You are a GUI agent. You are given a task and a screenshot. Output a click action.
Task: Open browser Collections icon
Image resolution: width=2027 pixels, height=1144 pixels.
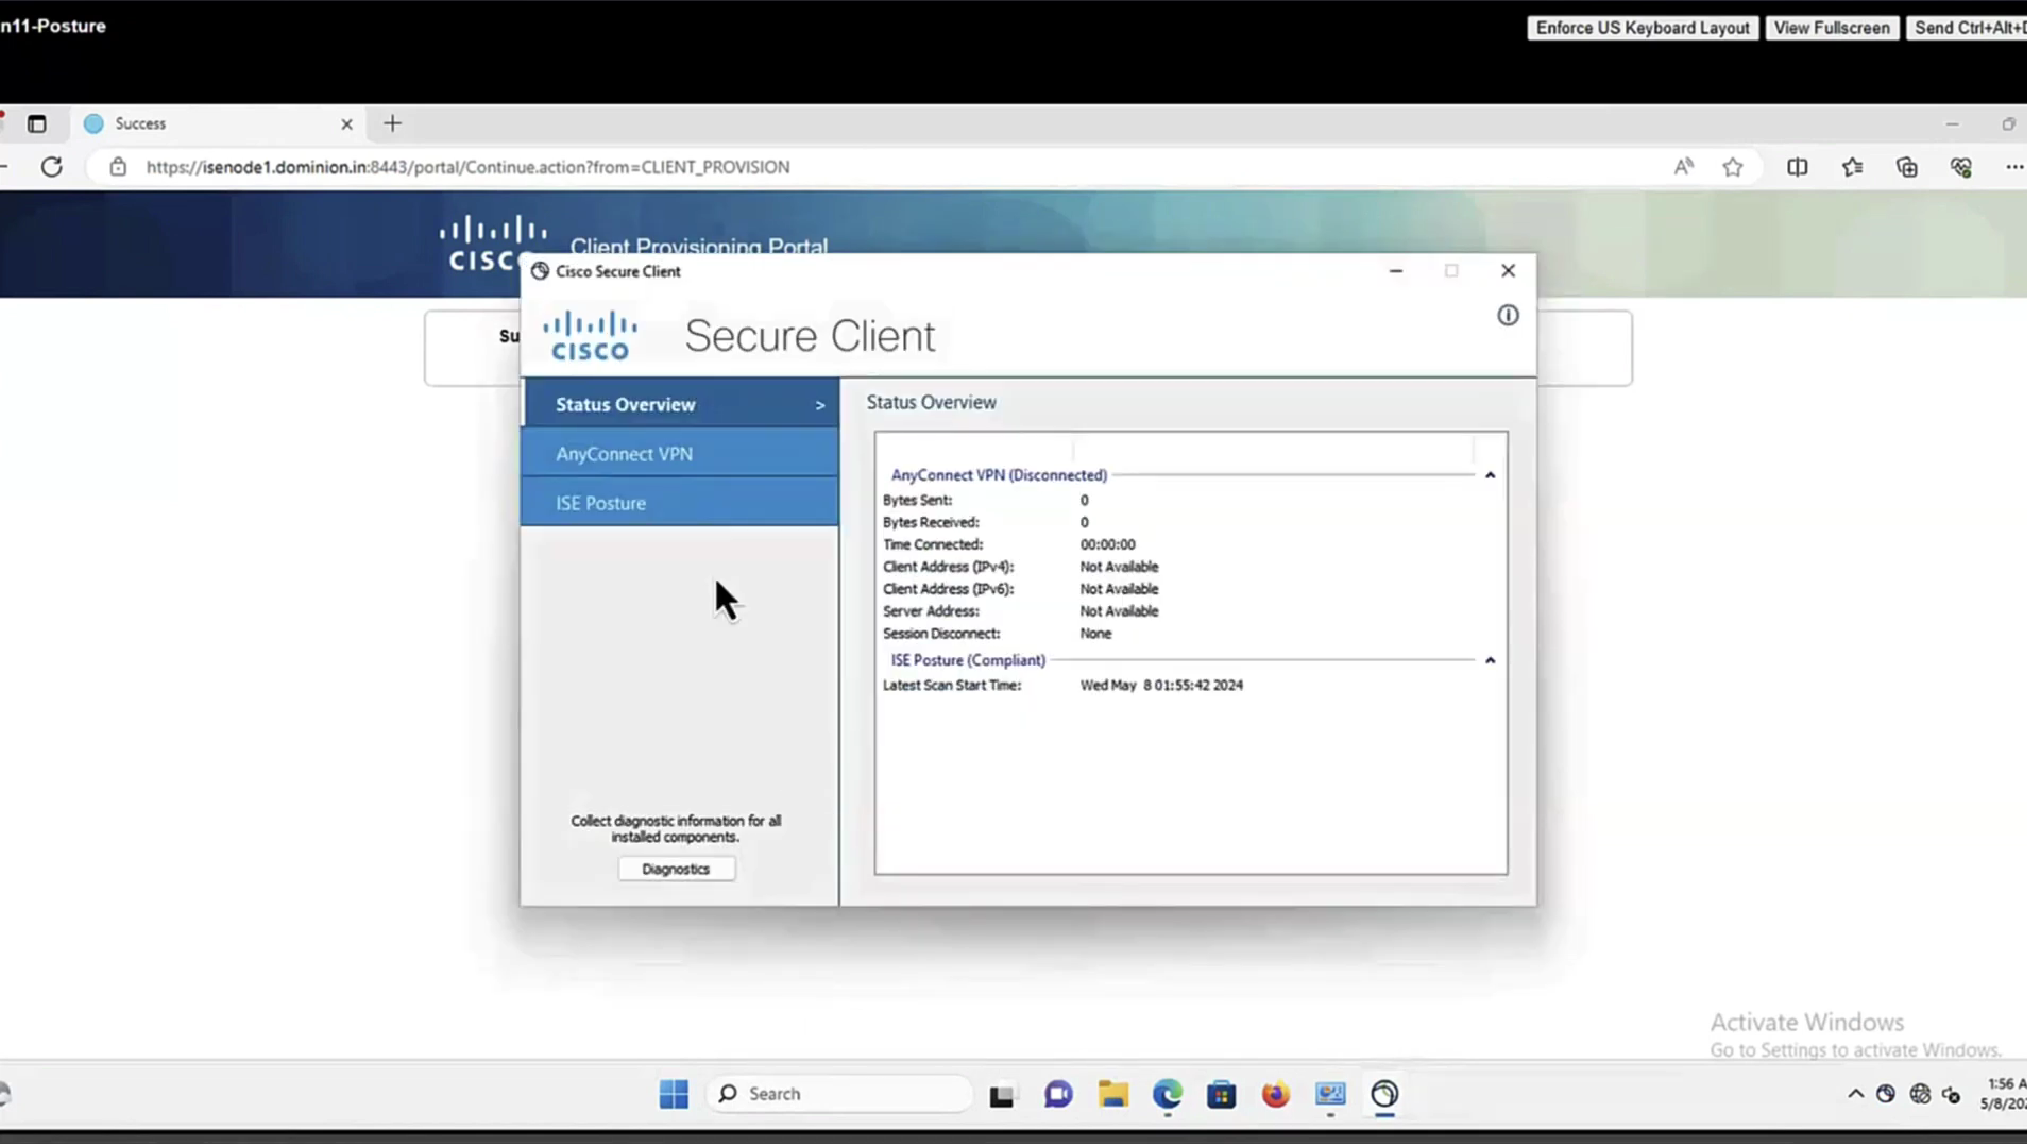pos(1907,167)
